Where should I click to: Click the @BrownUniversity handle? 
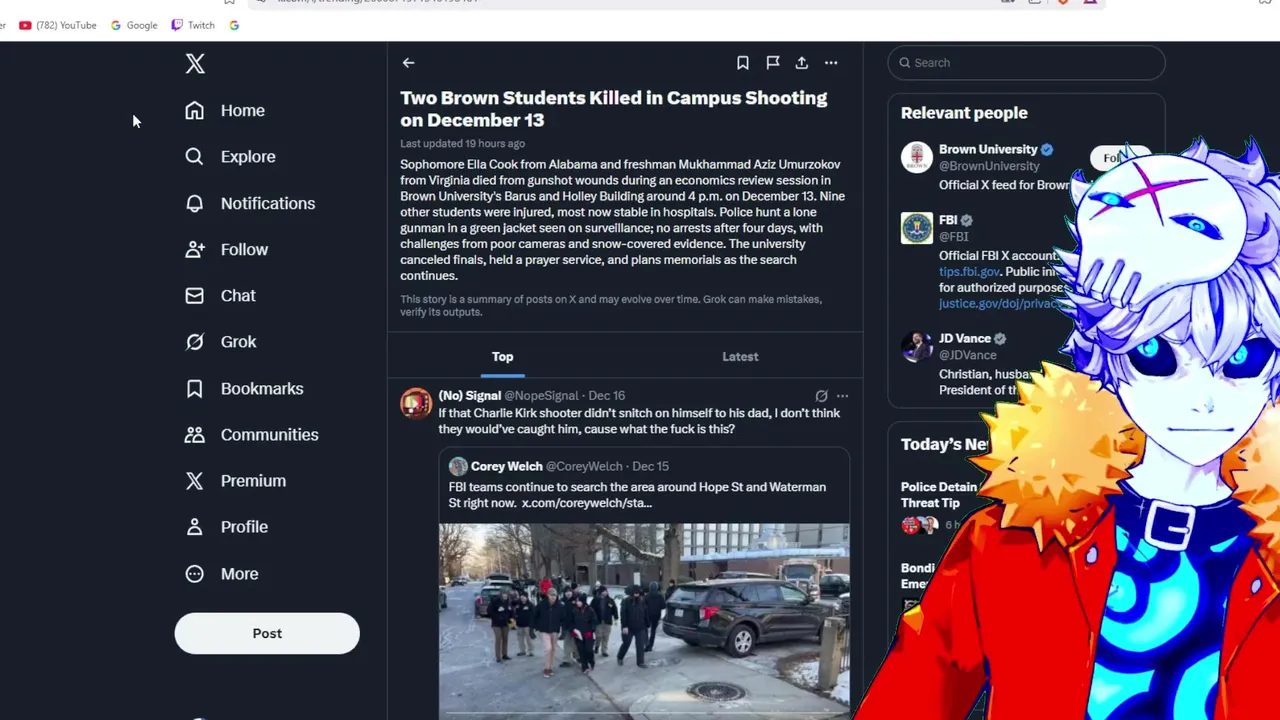pos(989,166)
